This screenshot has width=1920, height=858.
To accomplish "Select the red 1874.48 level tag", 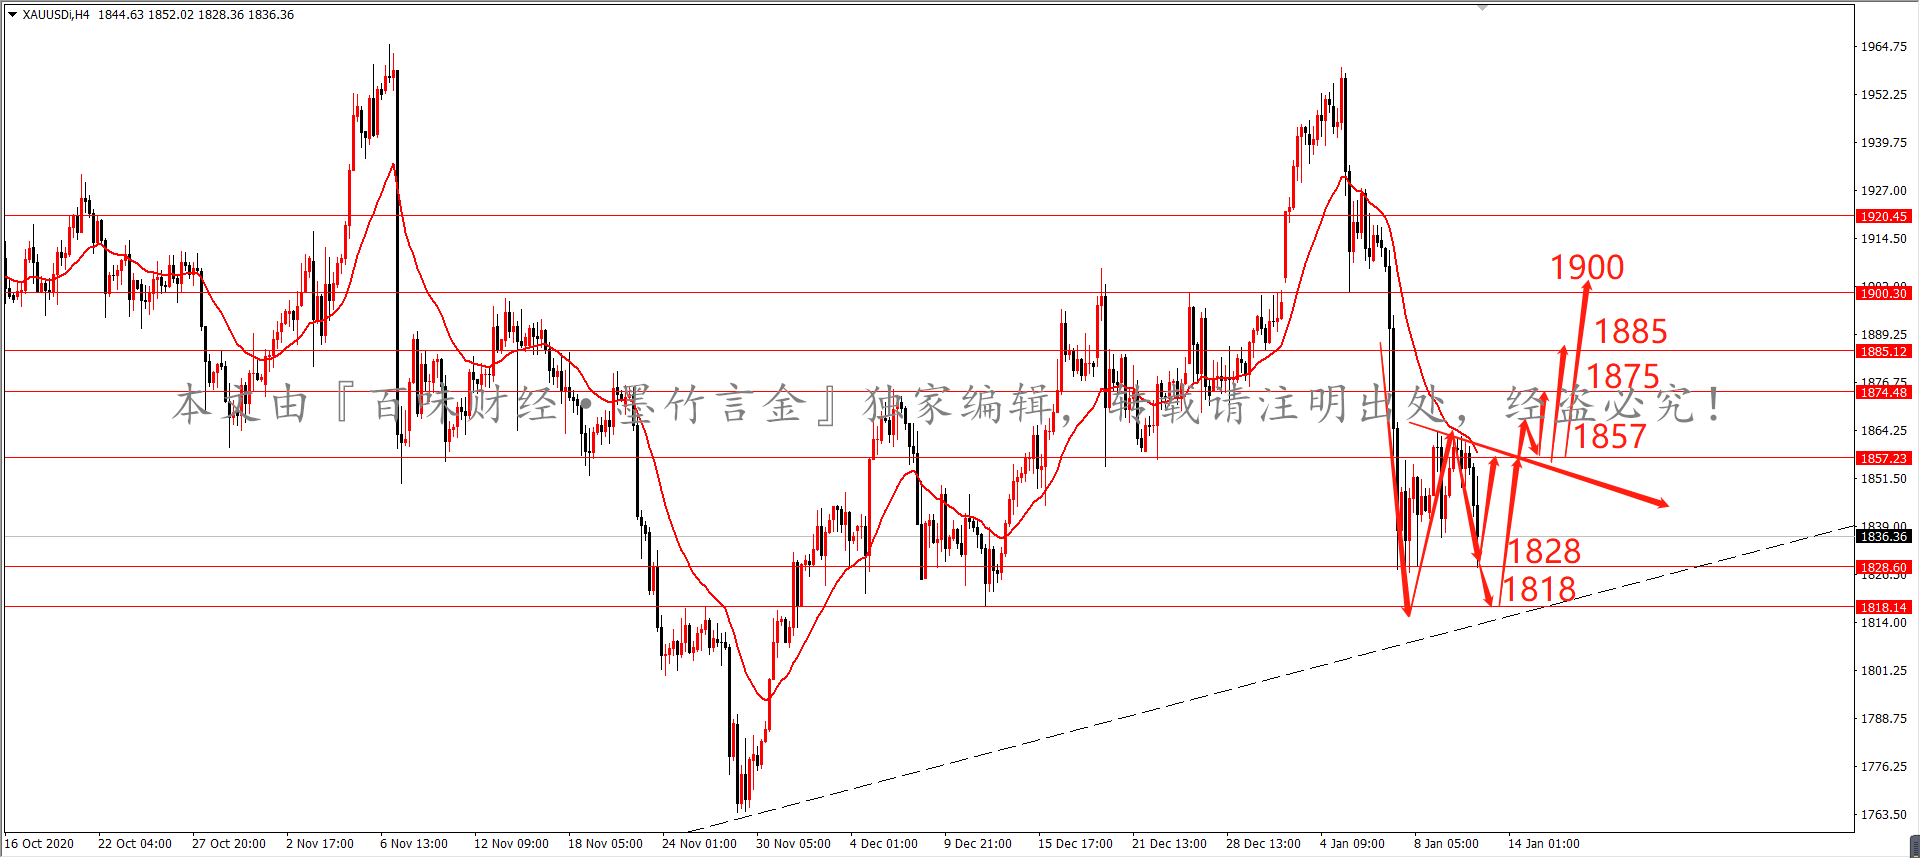I will [1884, 392].
